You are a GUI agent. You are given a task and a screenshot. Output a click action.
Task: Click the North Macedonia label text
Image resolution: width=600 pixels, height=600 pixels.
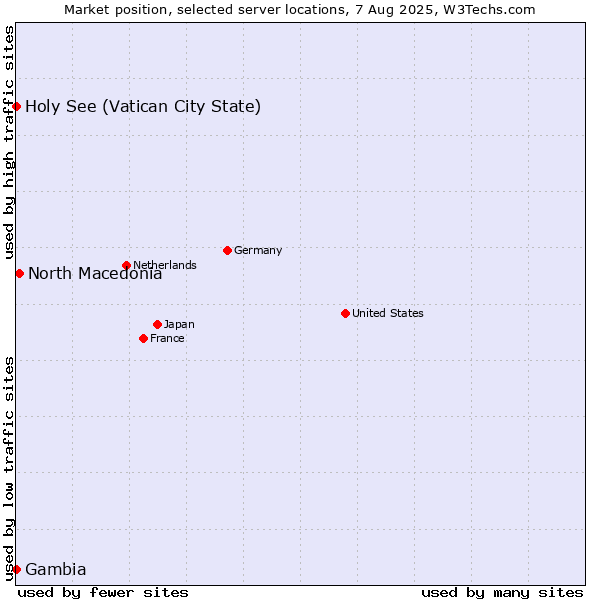click(95, 274)
